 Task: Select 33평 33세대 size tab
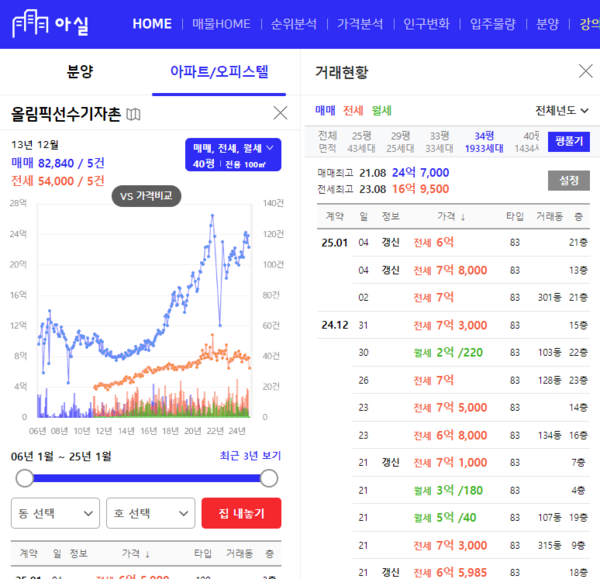[x=439, y=142]
